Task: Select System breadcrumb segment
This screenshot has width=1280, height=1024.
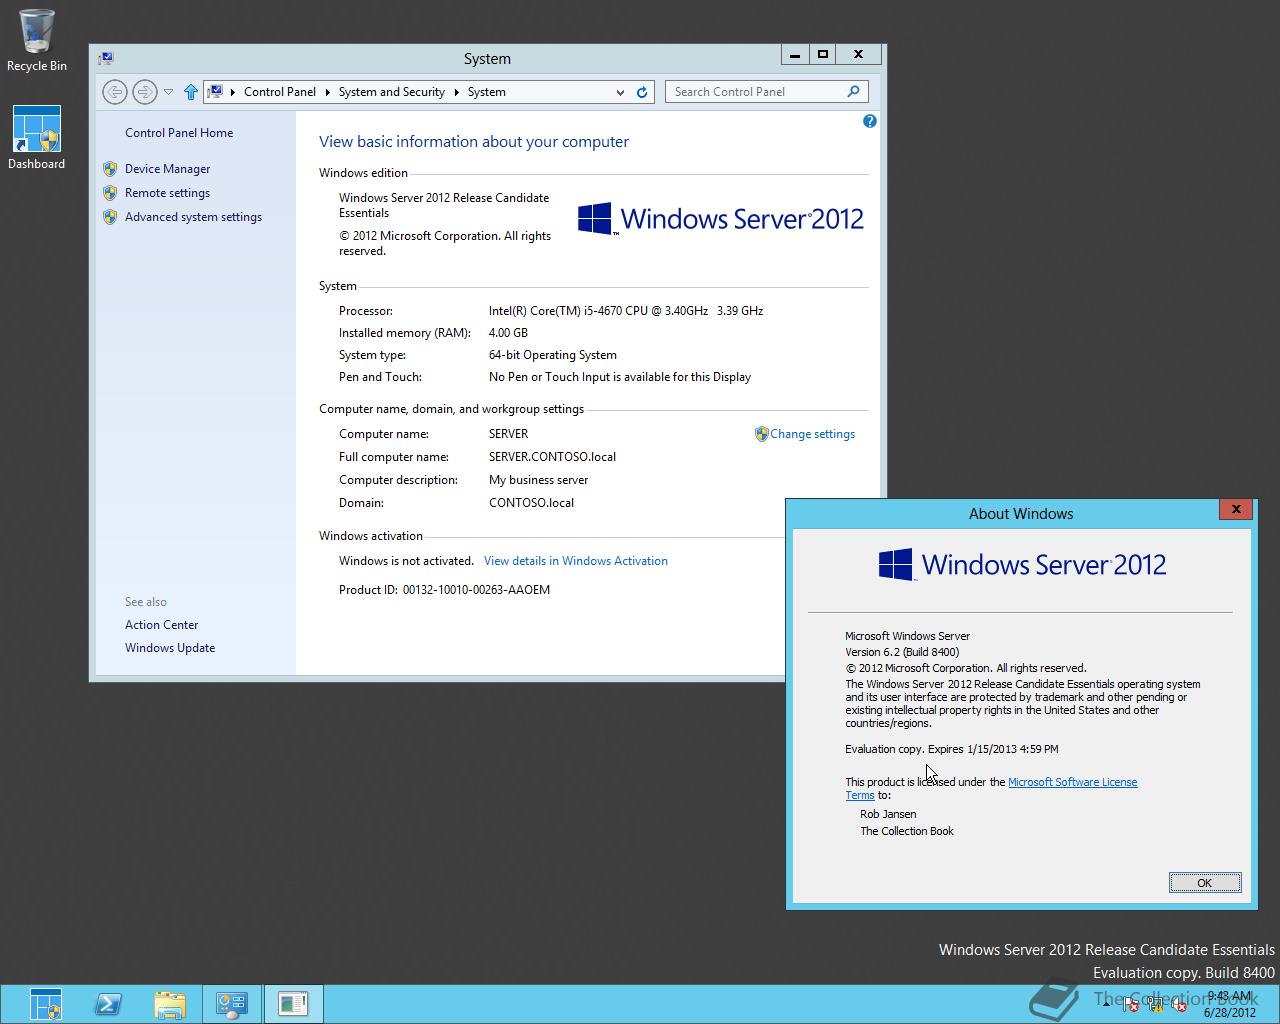Action: coord(486,92)
